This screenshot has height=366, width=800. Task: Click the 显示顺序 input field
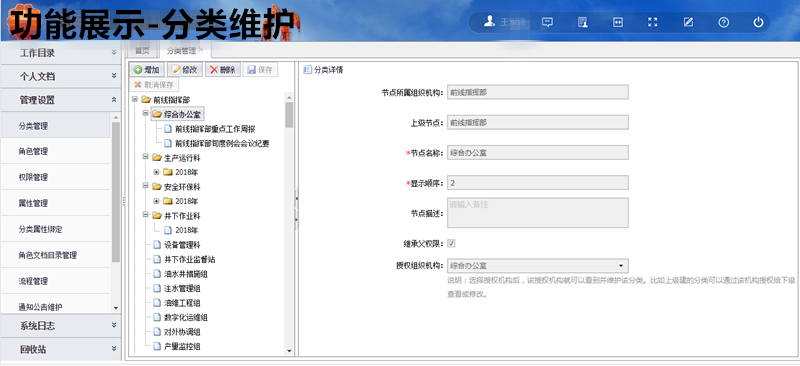[538, 183]
